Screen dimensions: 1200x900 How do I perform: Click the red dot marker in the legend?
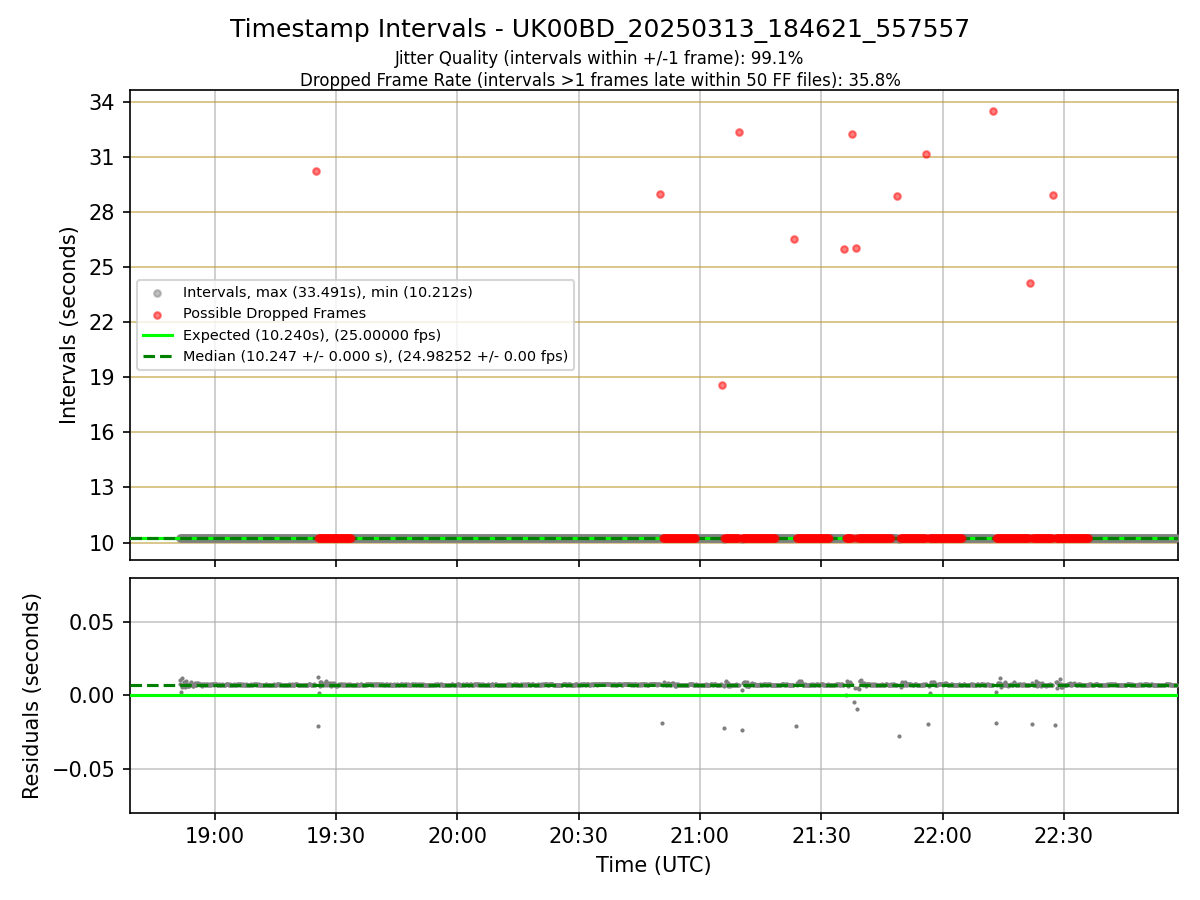[157, 314]
